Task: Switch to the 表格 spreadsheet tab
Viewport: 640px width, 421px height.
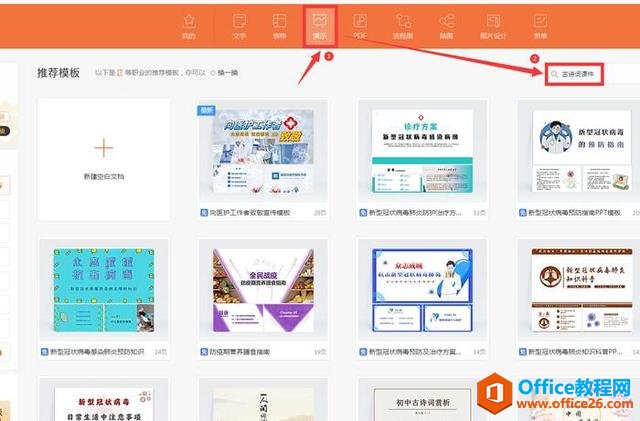Action: point(279,27)
